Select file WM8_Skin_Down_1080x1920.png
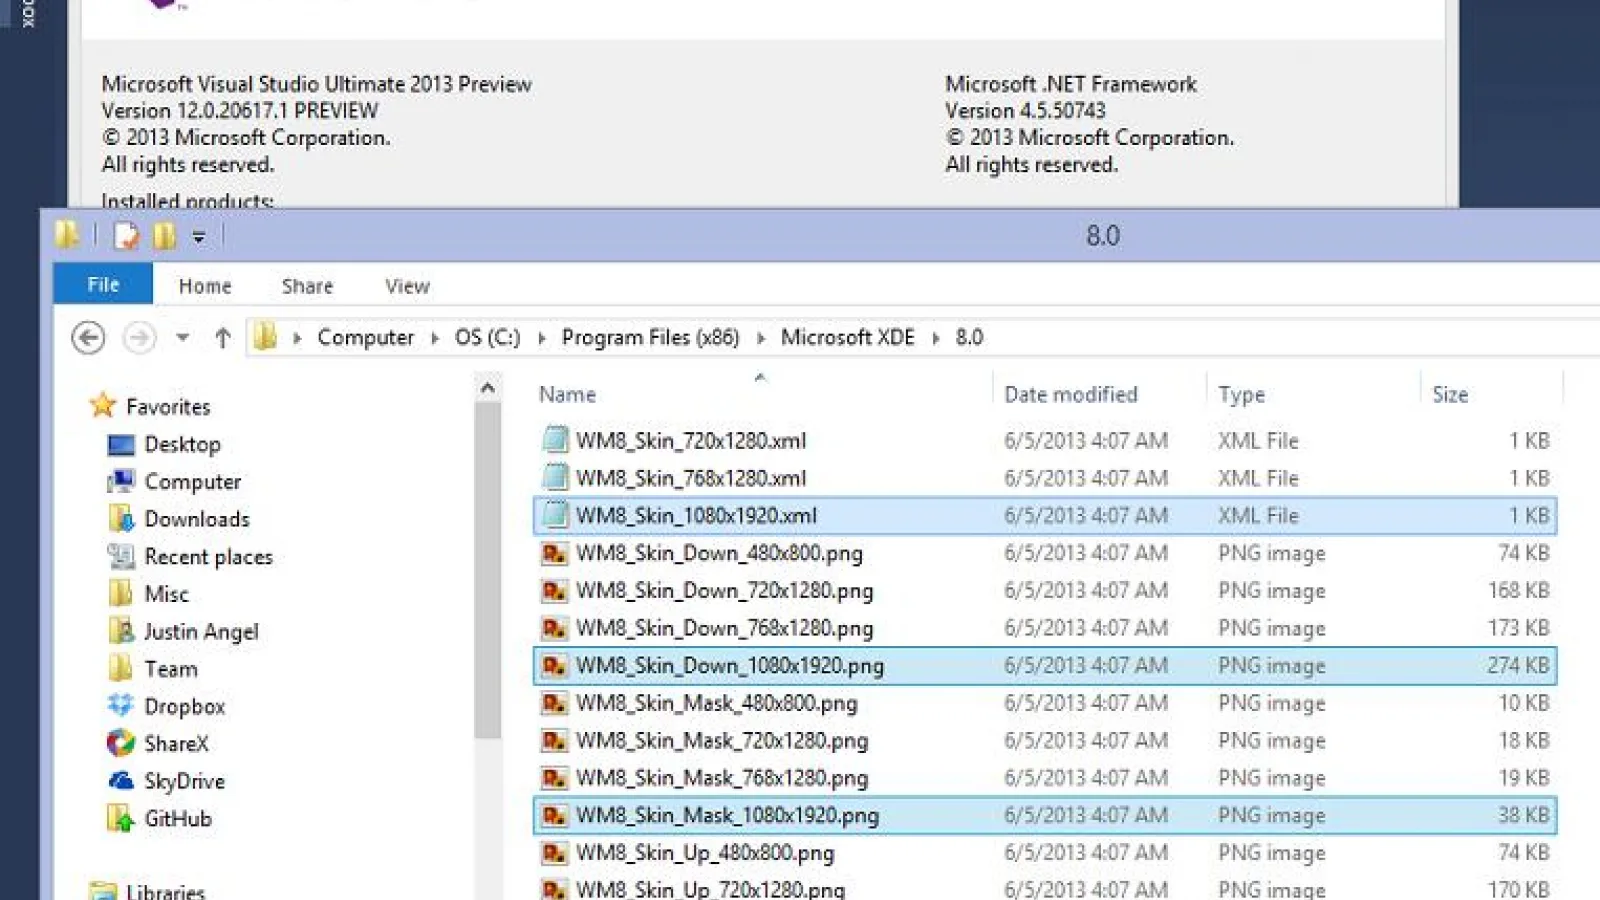The width and height of the screenshot is (1600, 900). (x=1045, y=666)
